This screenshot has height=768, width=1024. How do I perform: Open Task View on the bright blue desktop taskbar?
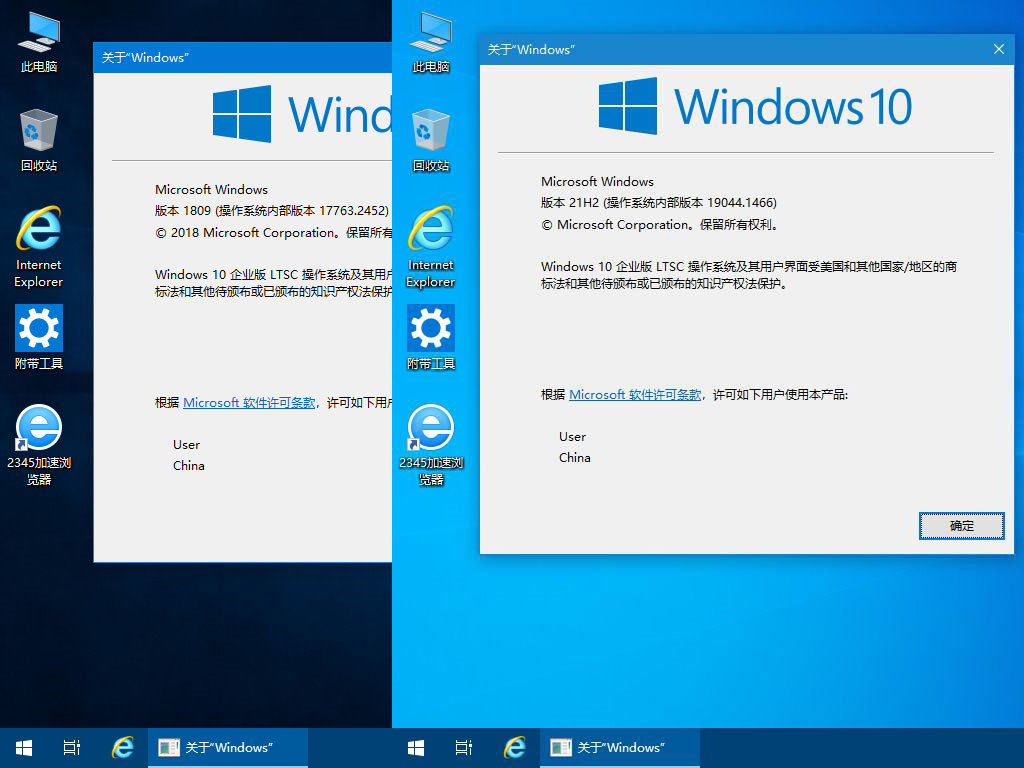pyautogui.click(x=464, y=748)
